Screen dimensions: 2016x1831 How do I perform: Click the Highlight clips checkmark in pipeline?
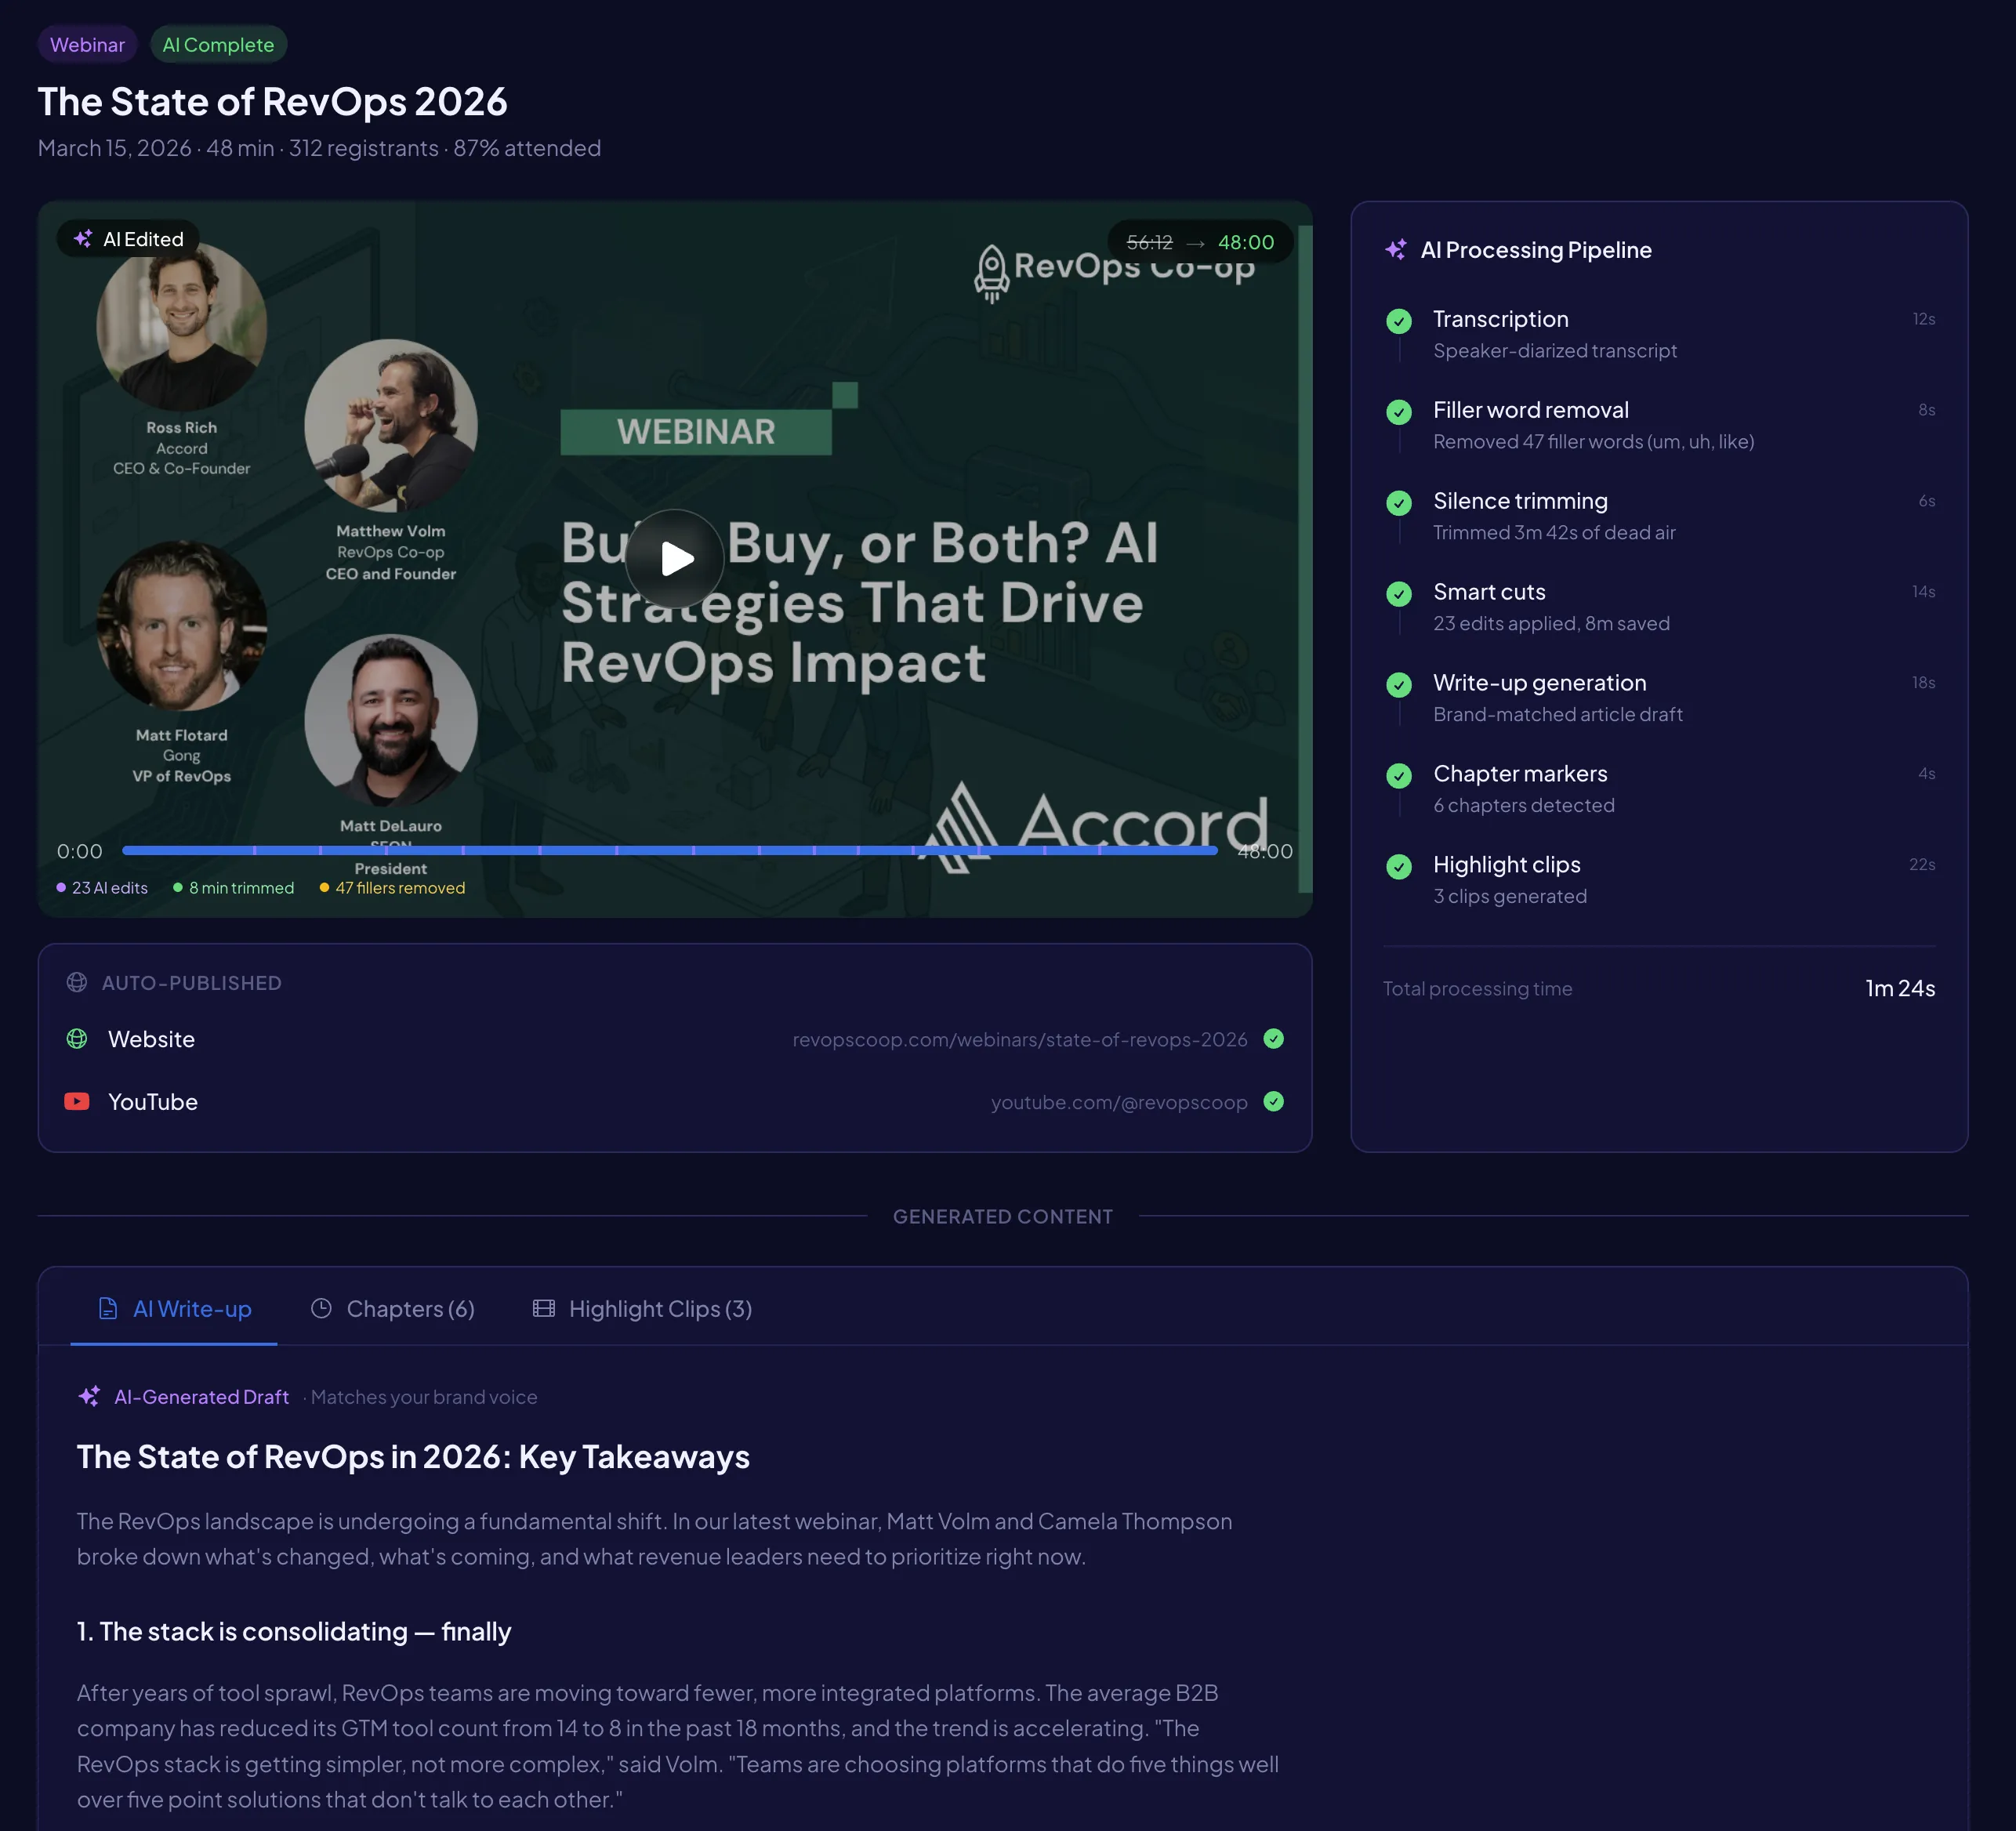1398,866
